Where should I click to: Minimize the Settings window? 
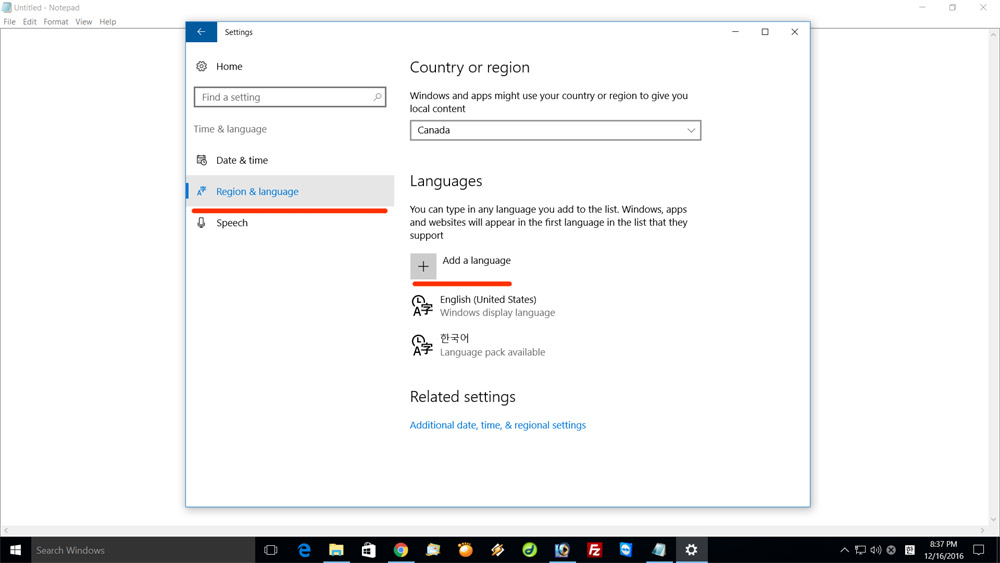click(735, 32)
